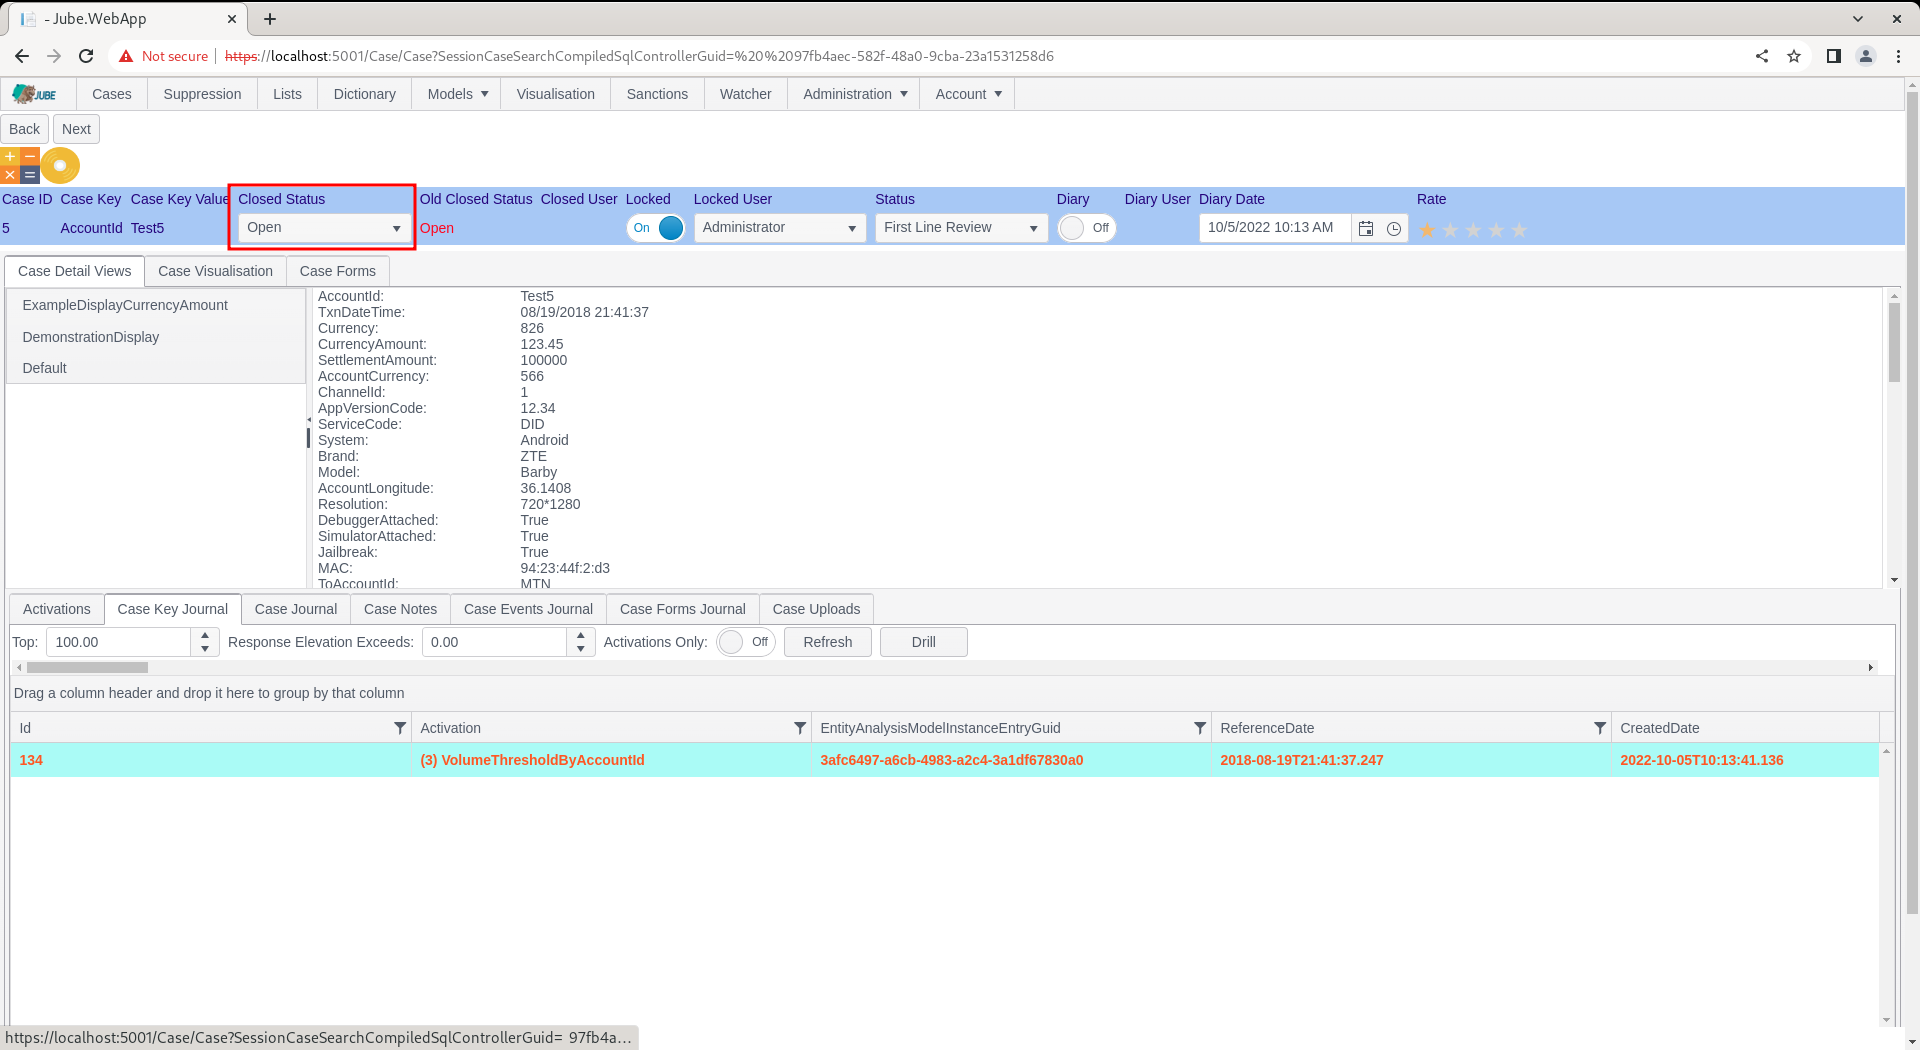
Task: Click the Not secure warning icon
Action: pyautogui.click(x=126, y=56)
